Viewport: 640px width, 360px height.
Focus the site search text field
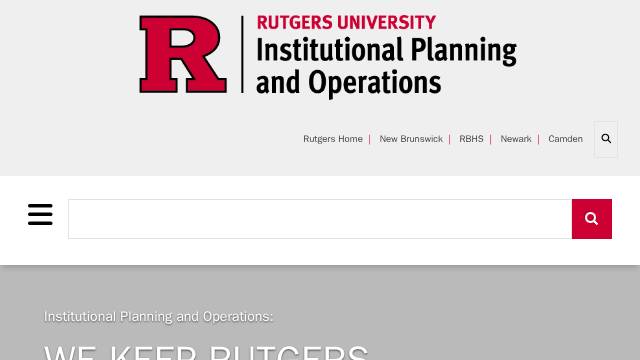pyautogui.click(x=320, y=219)
